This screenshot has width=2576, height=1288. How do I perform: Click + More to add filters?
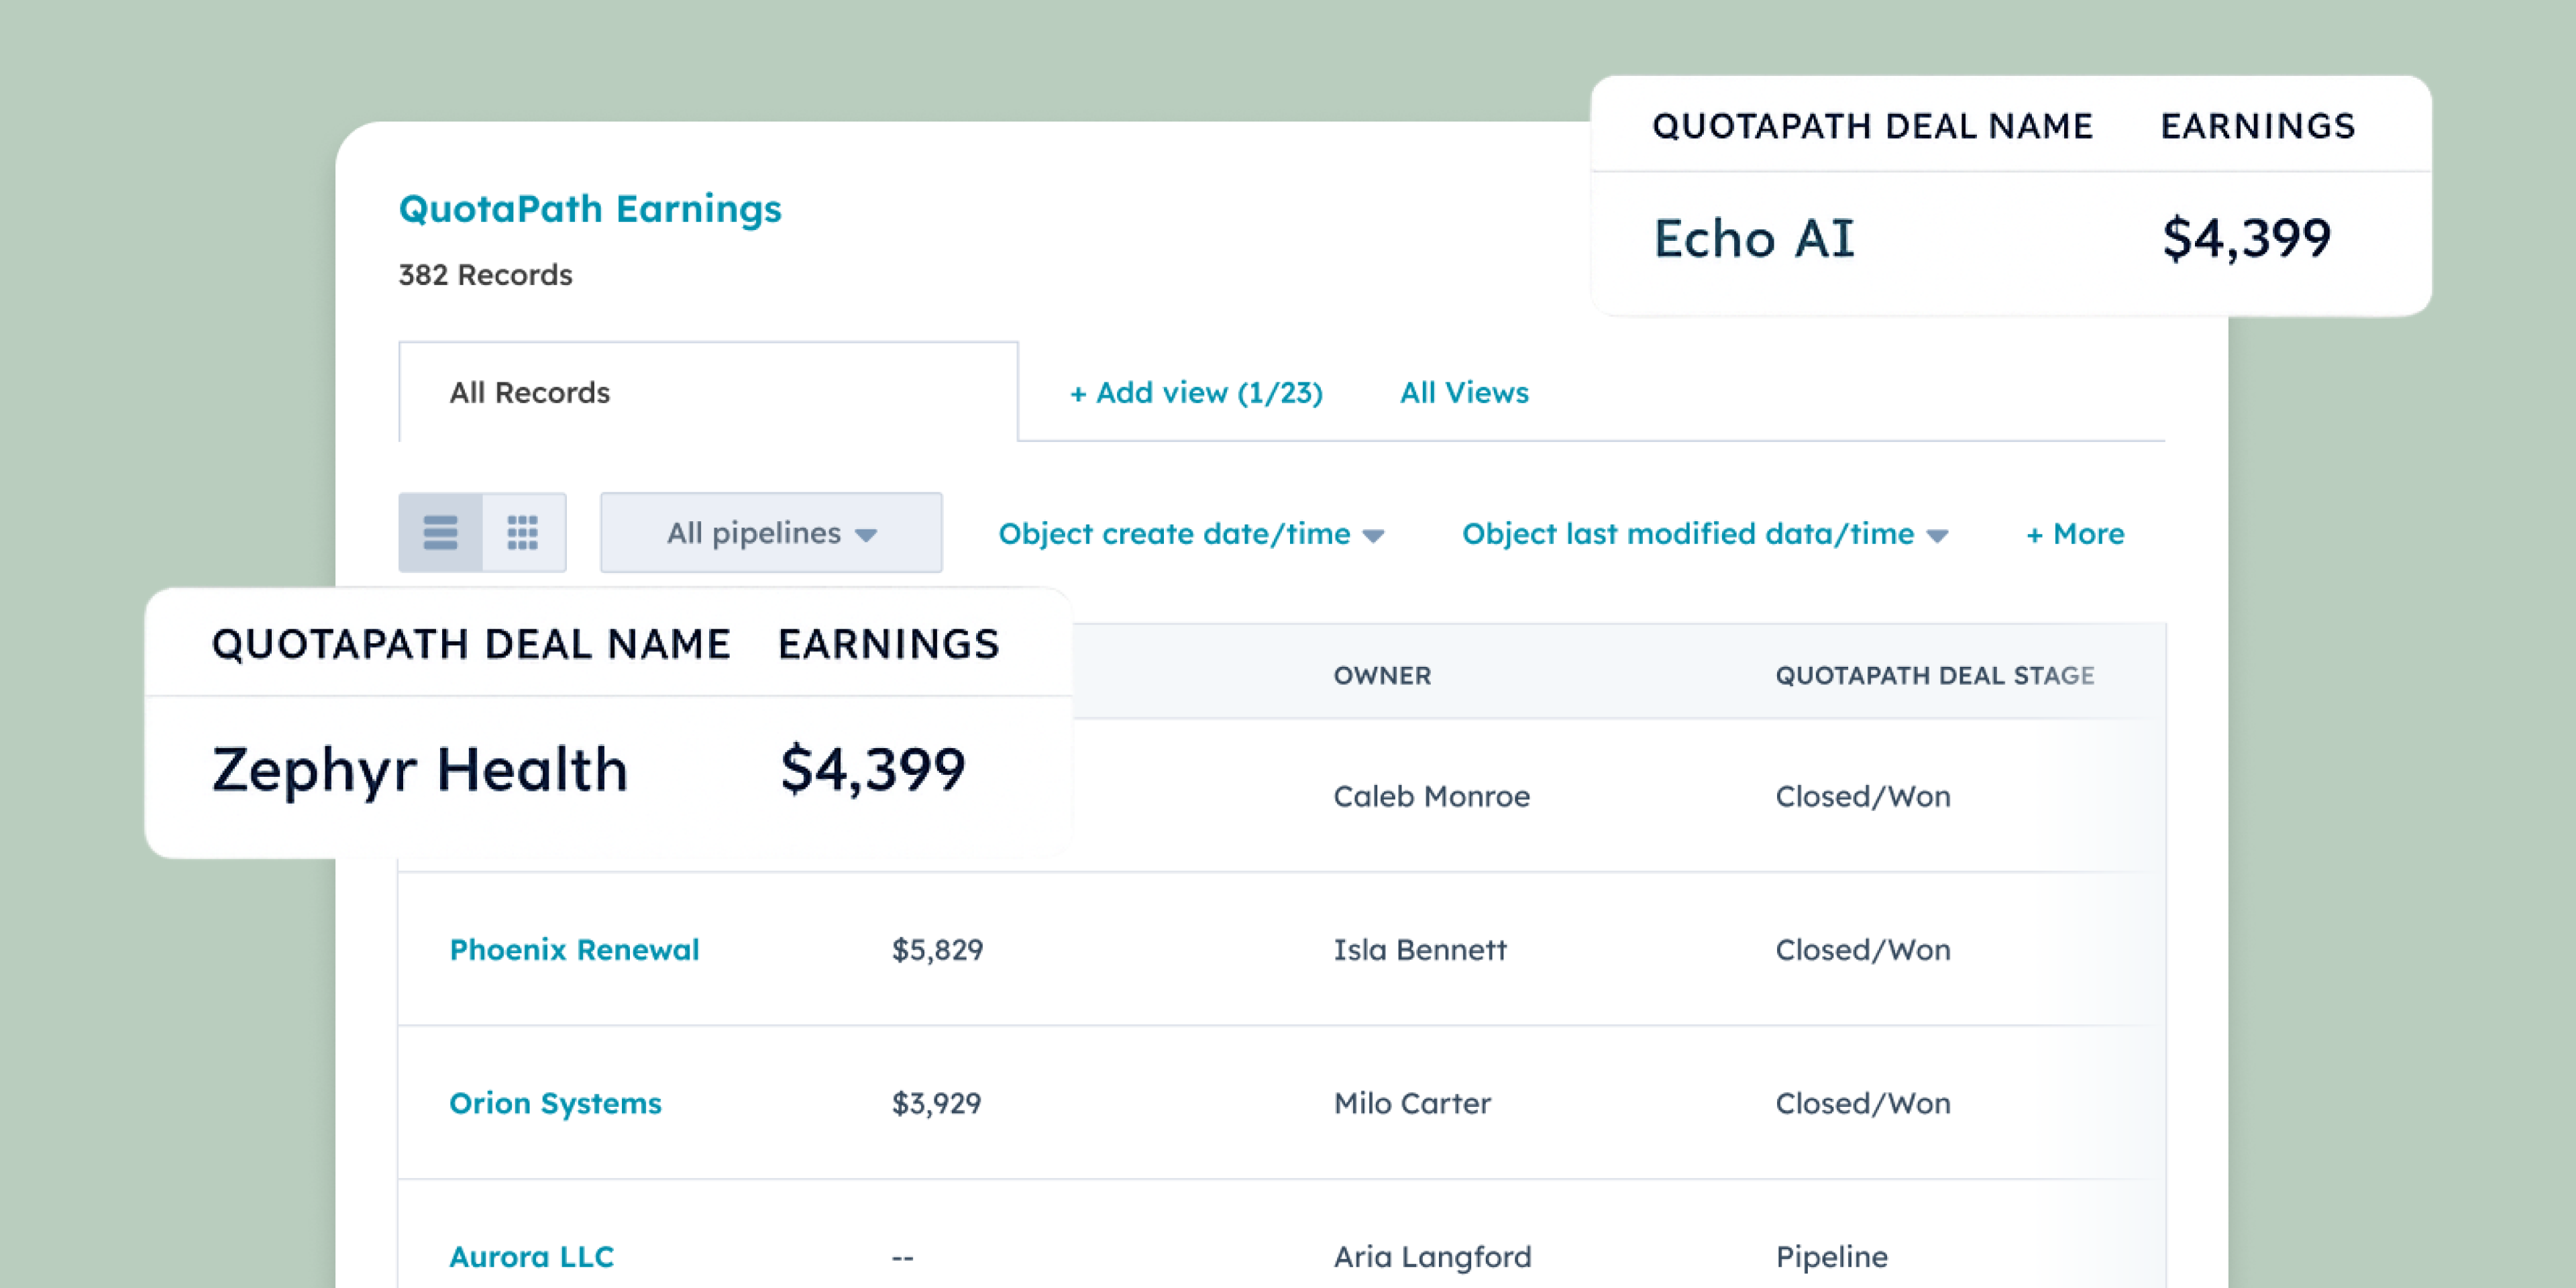coord(2074,534)
